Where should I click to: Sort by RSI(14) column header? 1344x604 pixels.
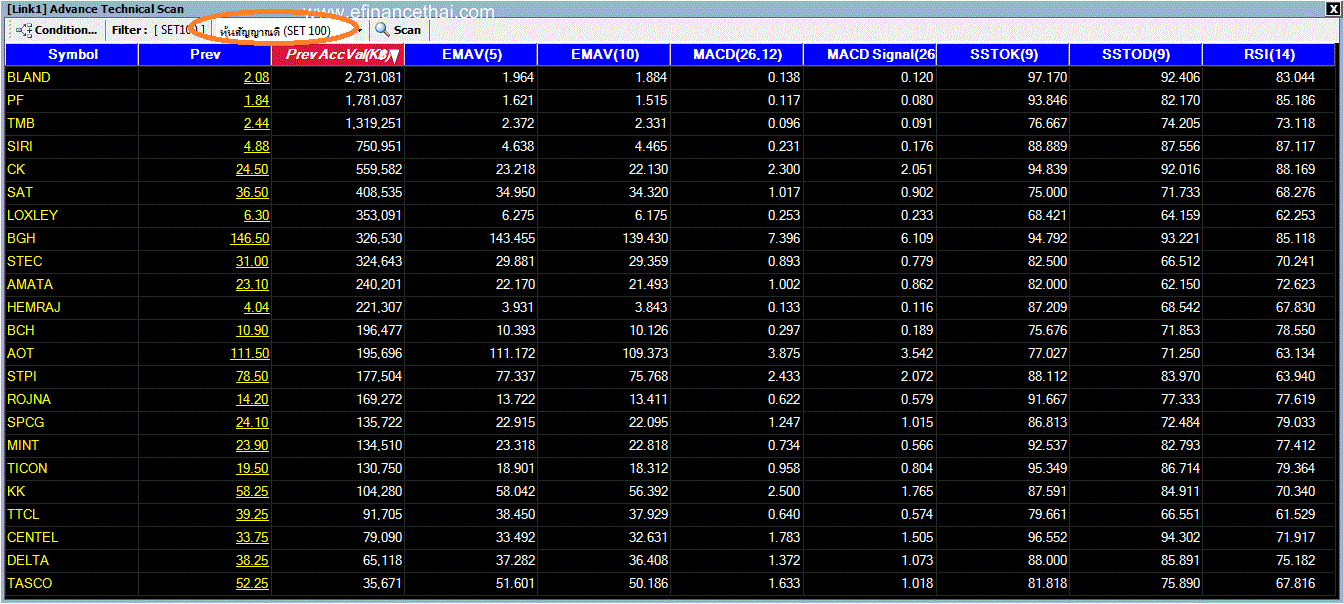click(x=1269, y=54)
